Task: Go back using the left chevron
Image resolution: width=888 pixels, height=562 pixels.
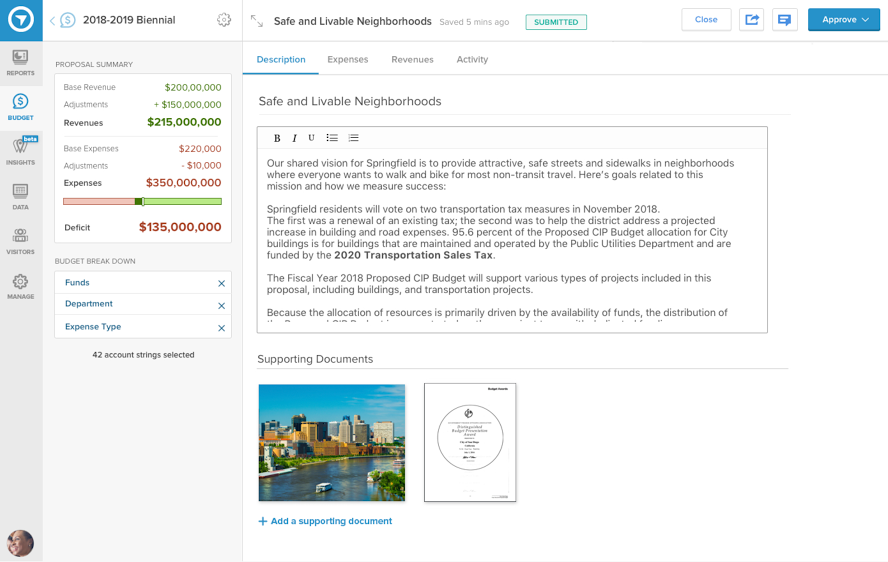Action: [x=52, y=21]
